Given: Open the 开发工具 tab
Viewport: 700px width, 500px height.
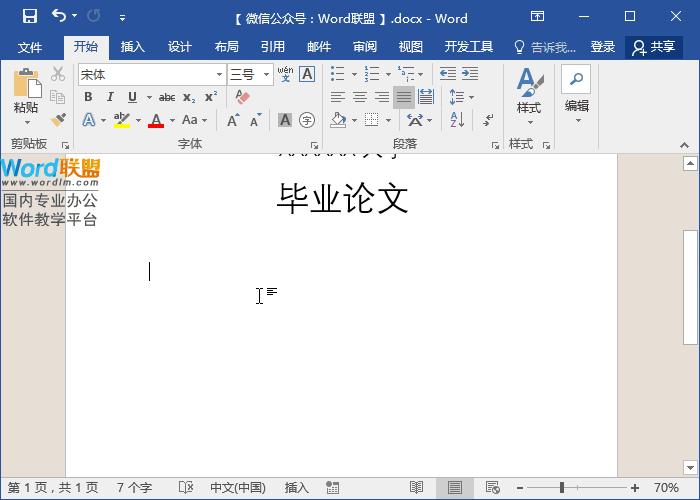Looking at the screenshot, I should pyautogui.click(x=469, y=47).
